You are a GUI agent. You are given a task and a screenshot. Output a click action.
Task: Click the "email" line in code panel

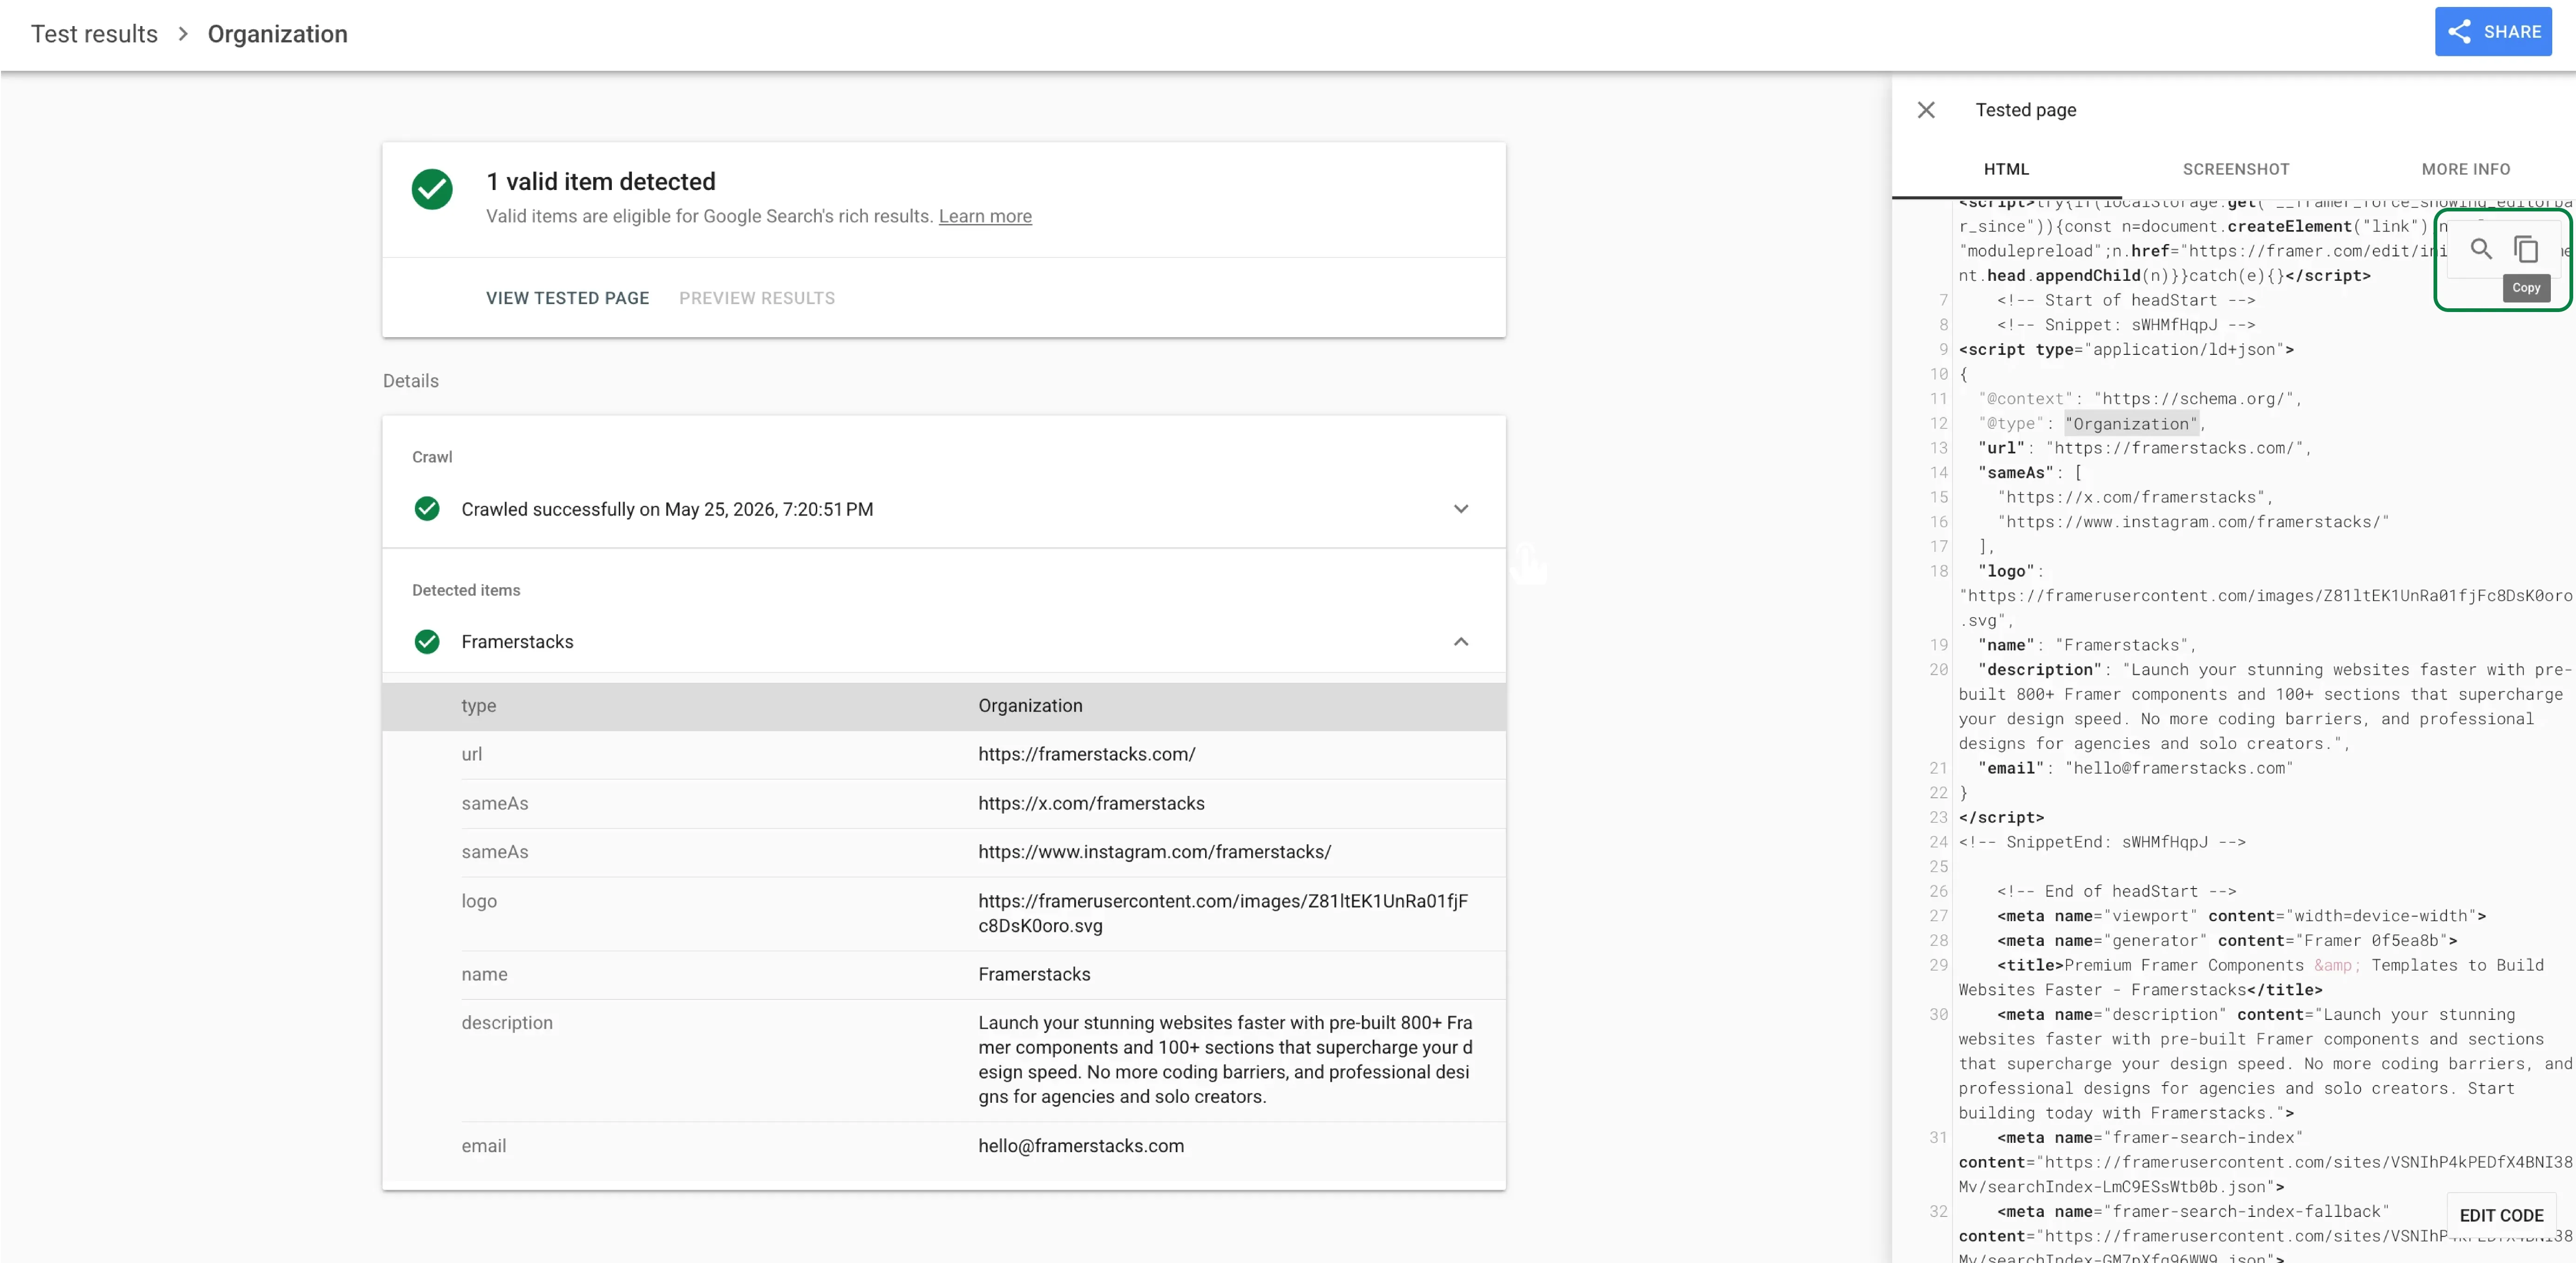point(2135,768)
